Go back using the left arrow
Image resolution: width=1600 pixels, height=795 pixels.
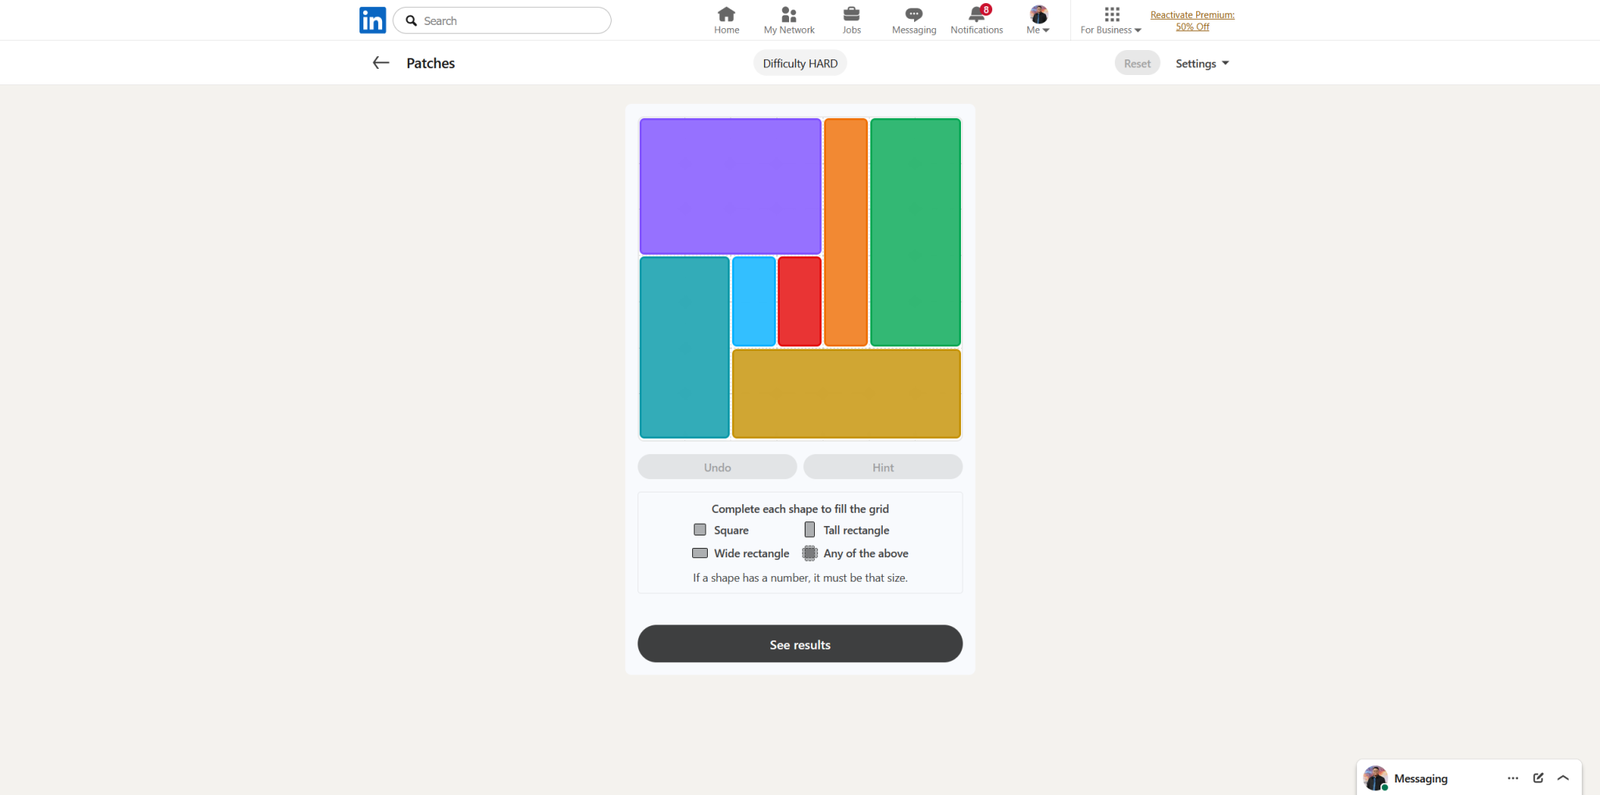(x=380, y=63)
